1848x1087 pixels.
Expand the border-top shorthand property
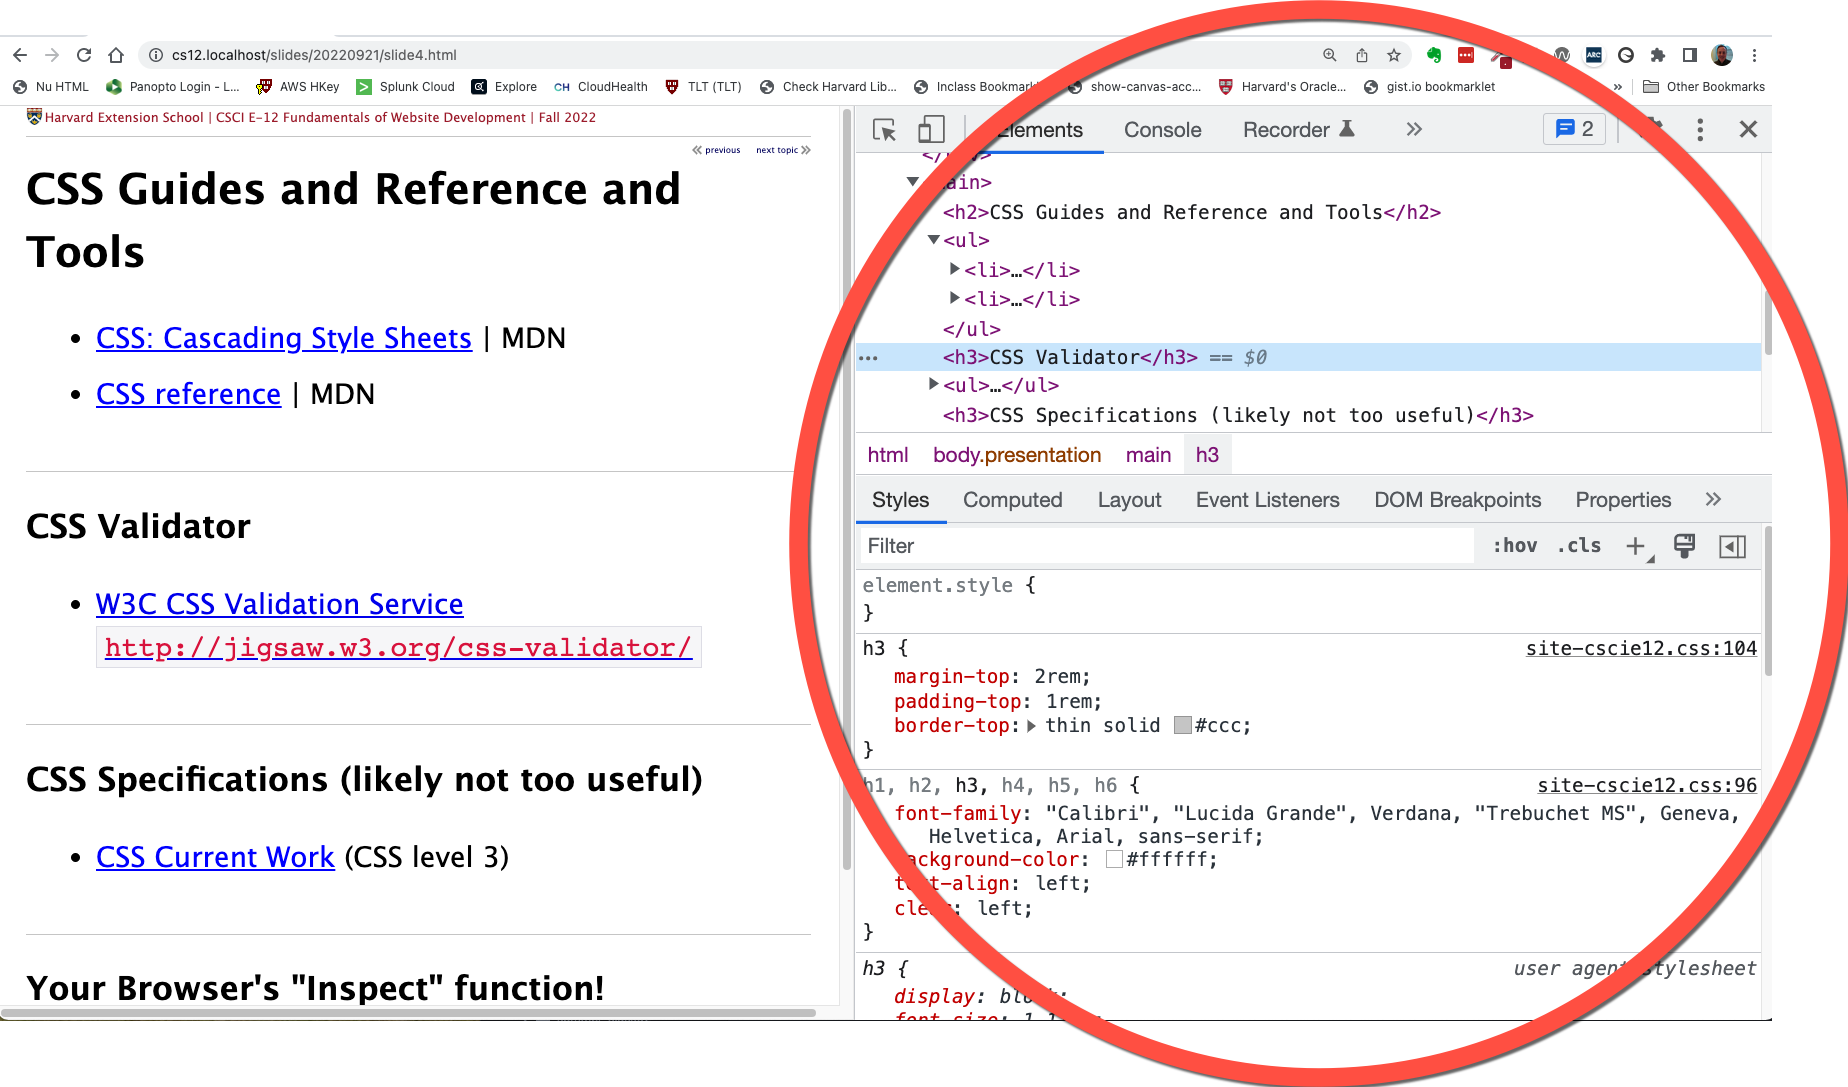(x=1031, y=726)
